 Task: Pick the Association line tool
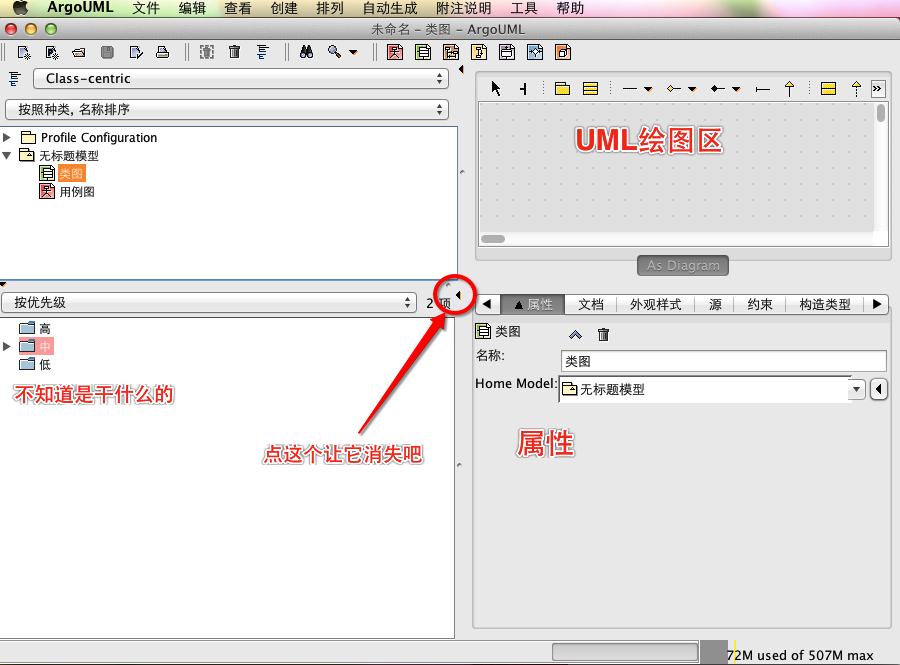(630, 88)
